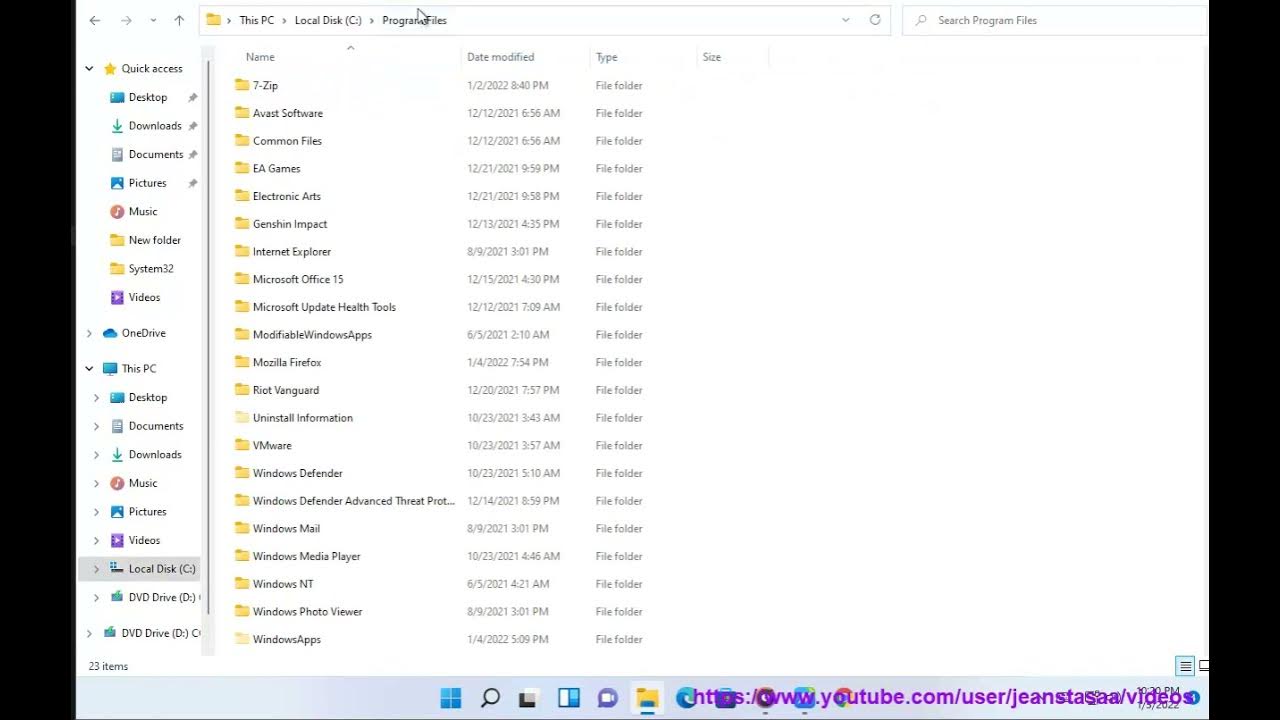This screenshot has width=1280, height=720.
Task: Go forward using the forward arrow
Action: point(126,20)
